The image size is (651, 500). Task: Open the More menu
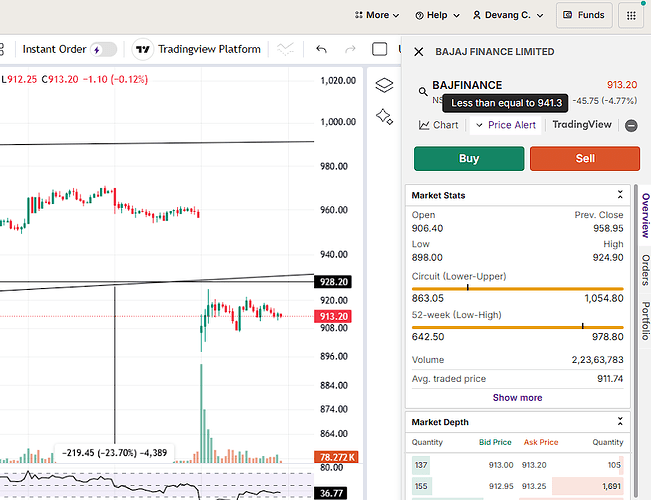click(377, 15)
